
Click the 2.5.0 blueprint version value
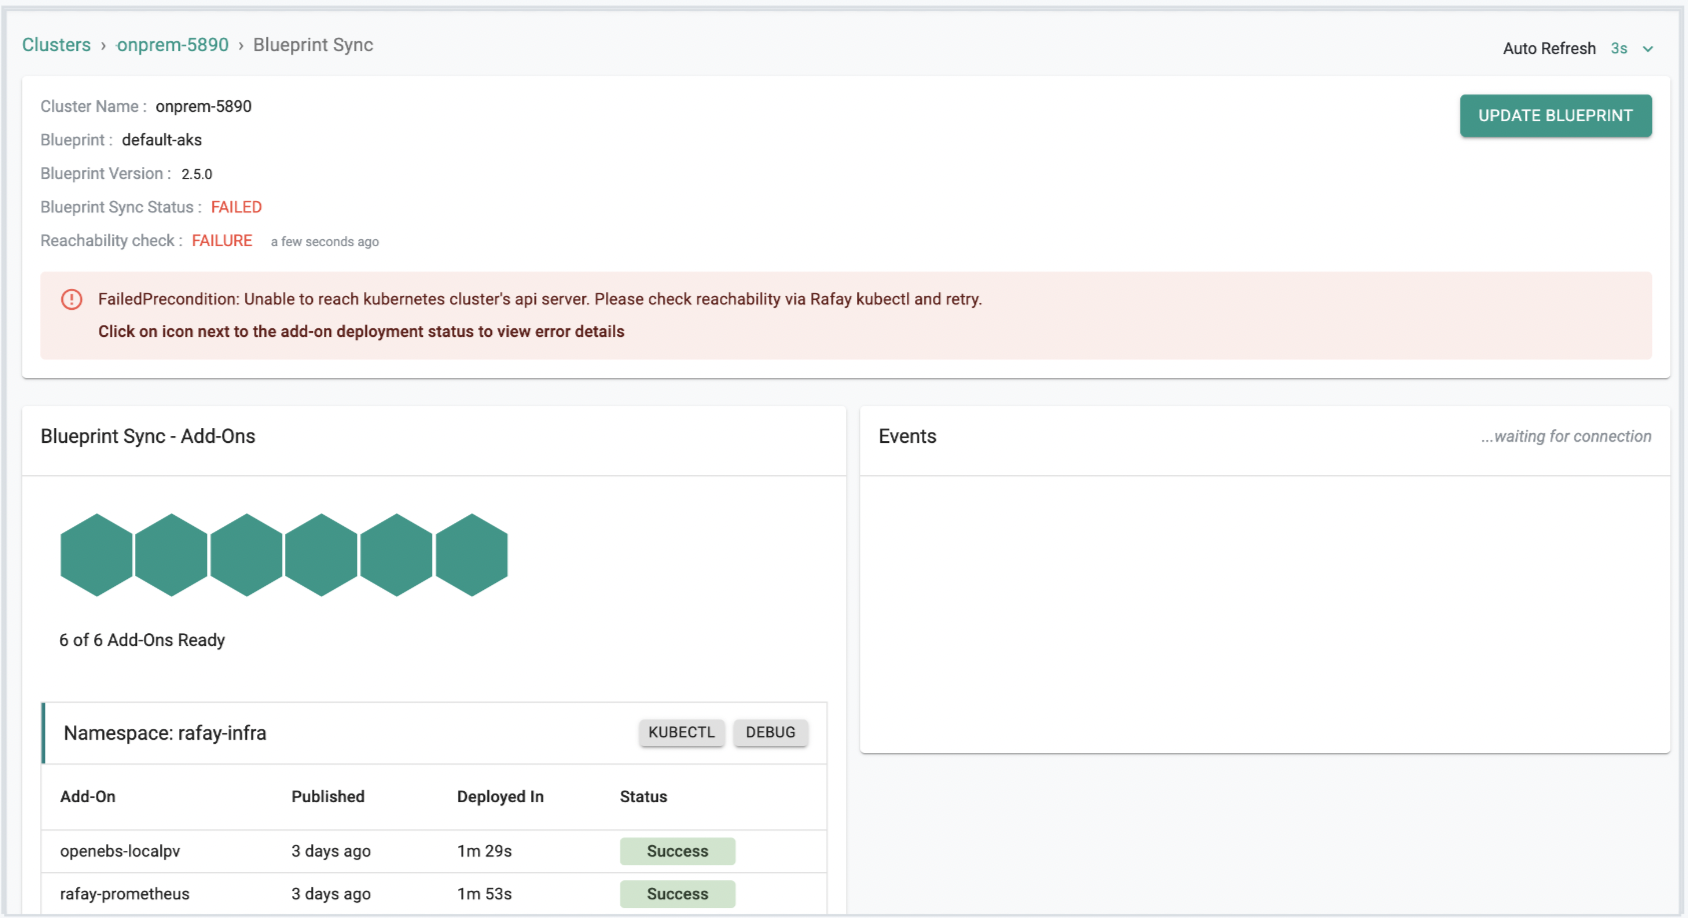(x=197, y=174)
